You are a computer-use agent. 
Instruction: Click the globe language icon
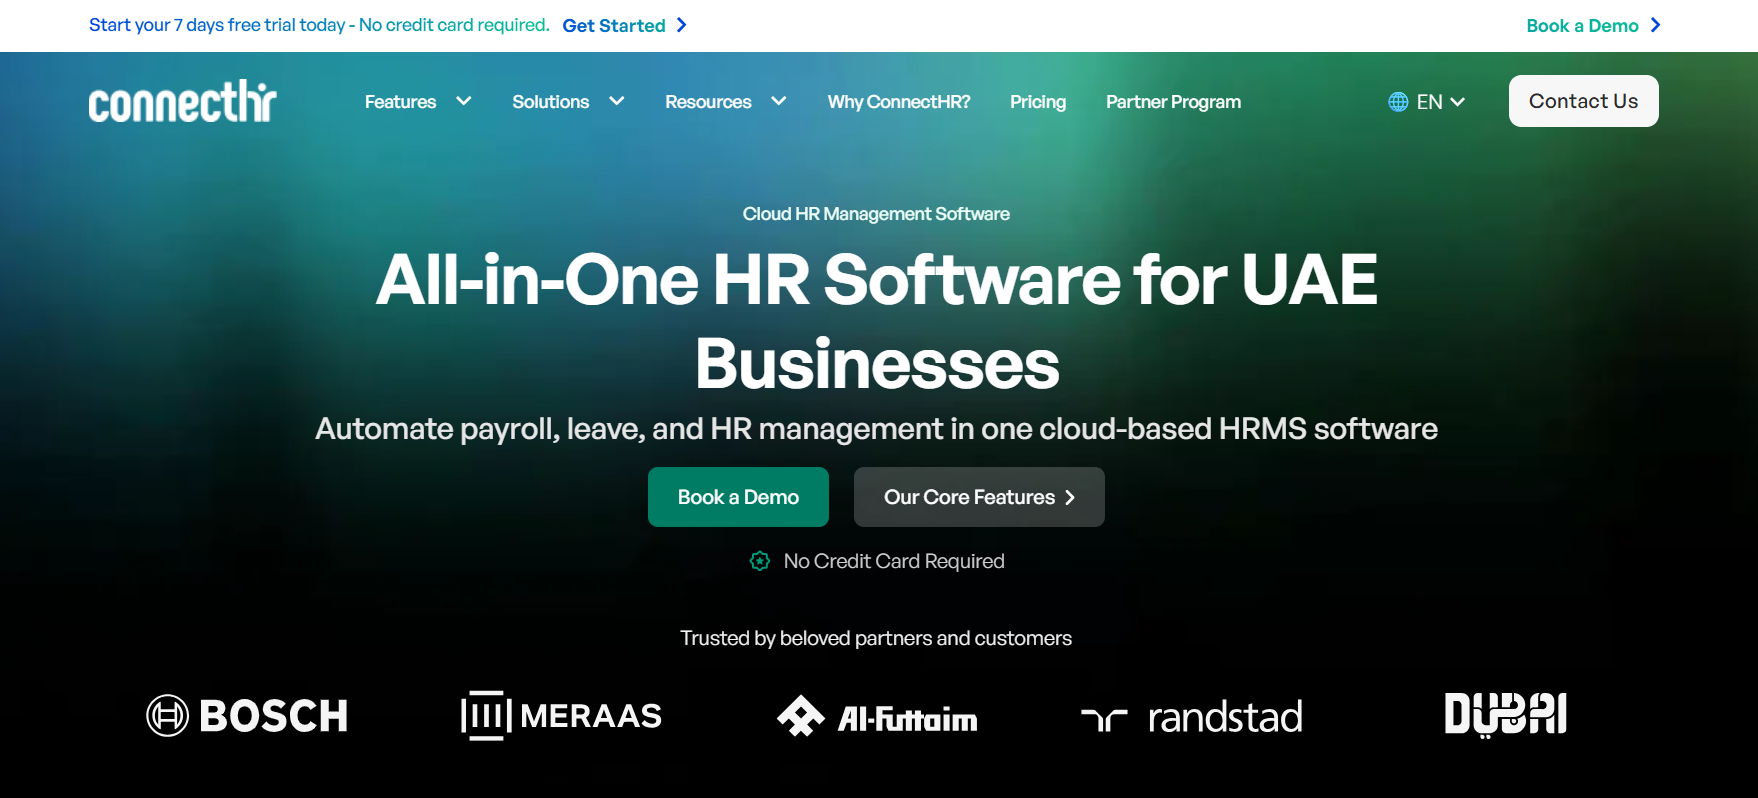click(1398, 102)
